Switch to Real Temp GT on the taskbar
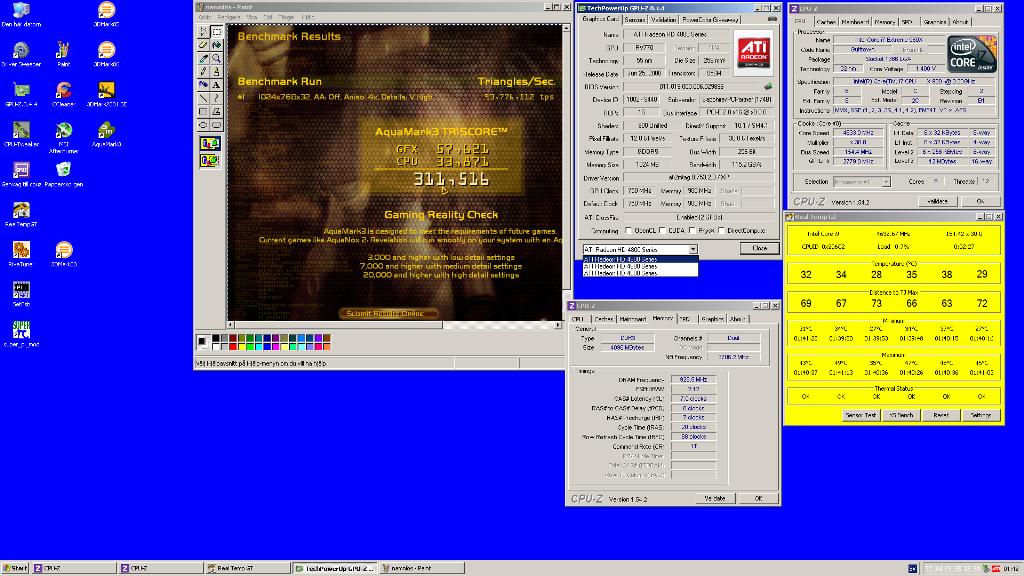 pos(247,568)
